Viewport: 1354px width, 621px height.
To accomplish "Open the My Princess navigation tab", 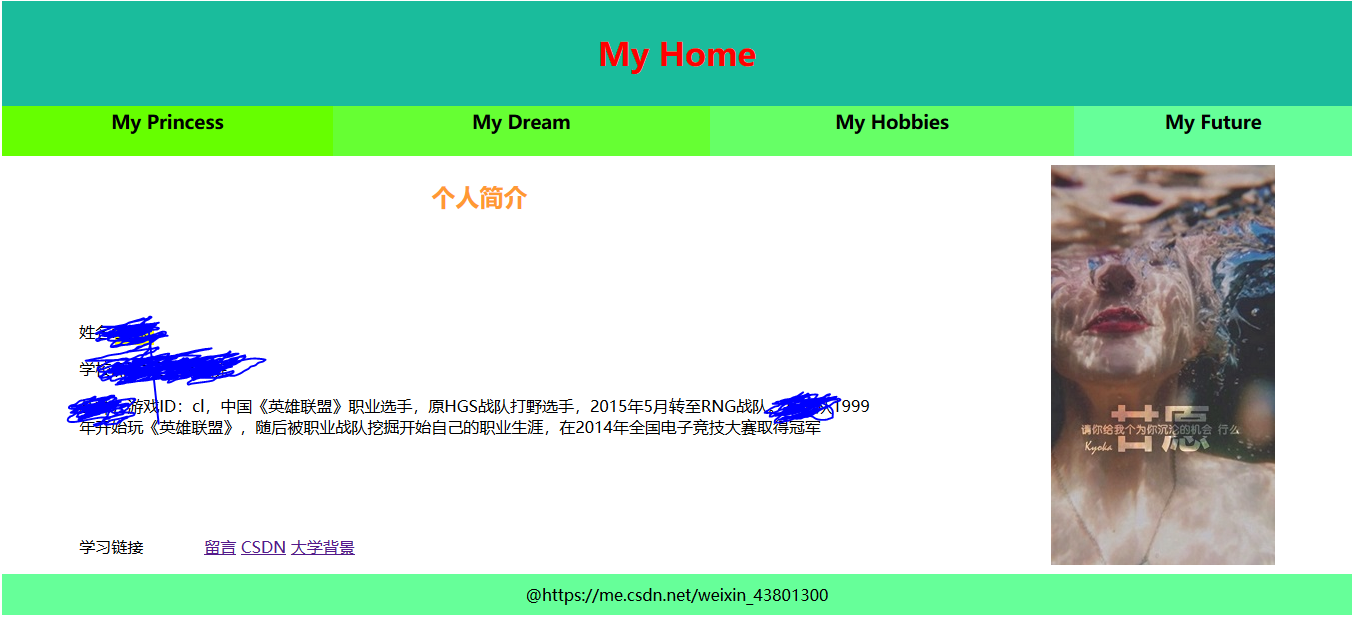I will [167, 122].
